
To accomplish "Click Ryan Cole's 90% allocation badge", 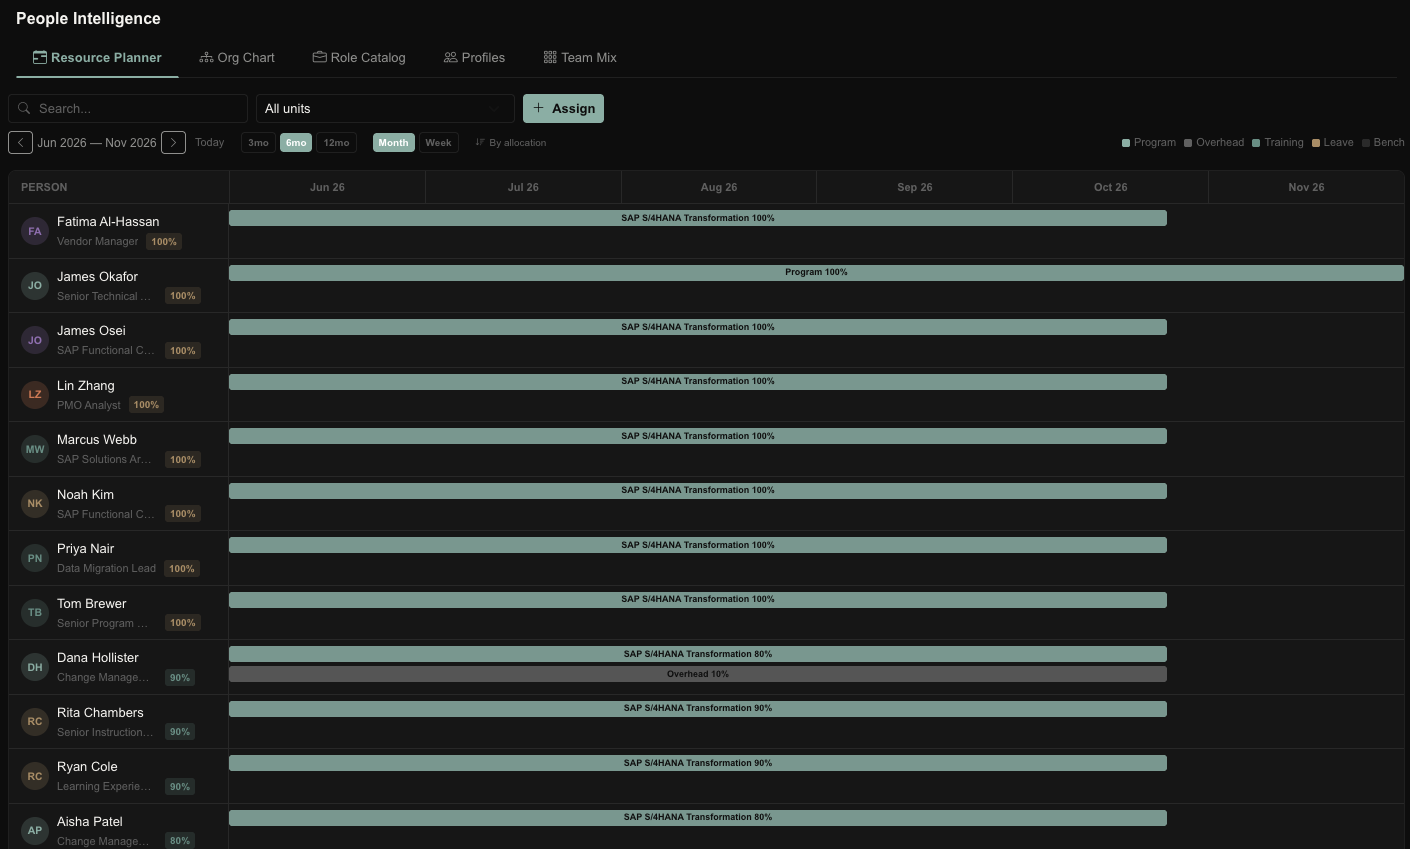I will pyautogui.click(x=180, y=787).
